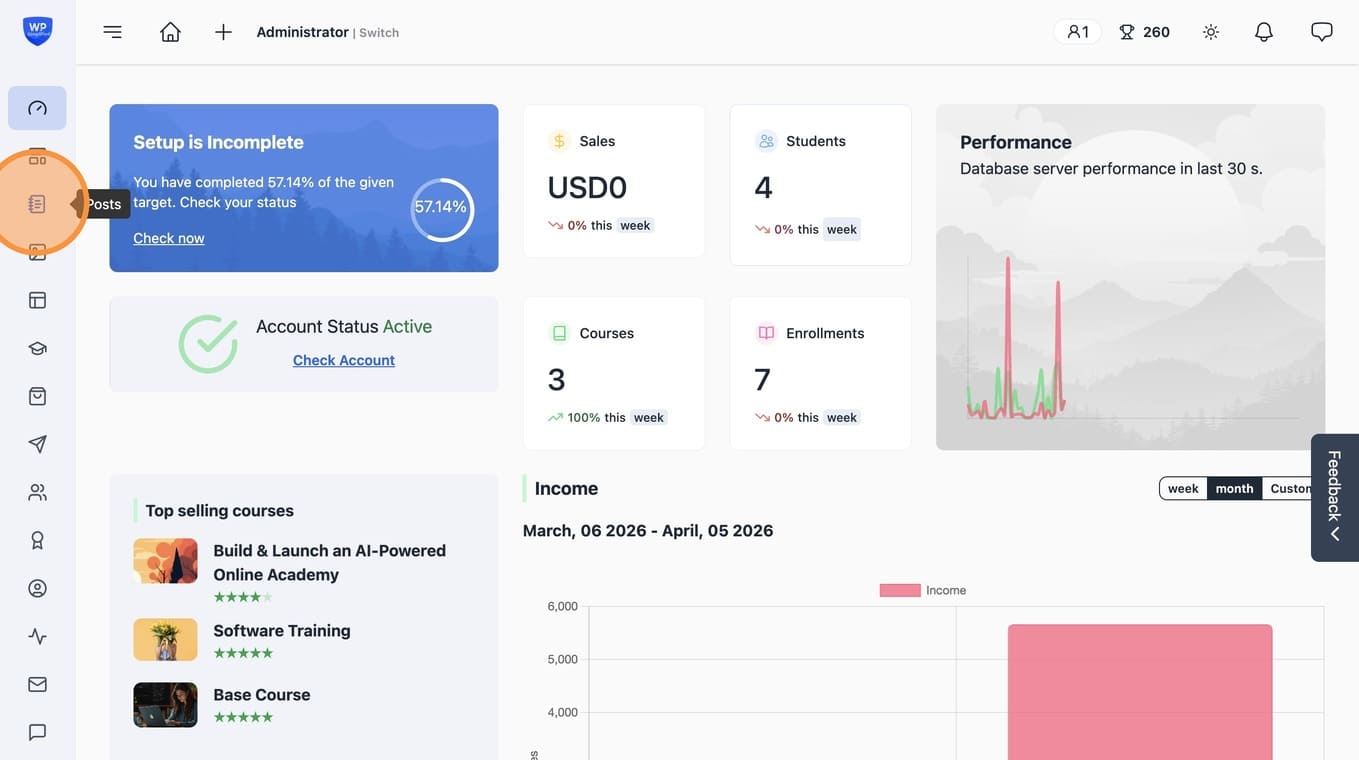The width and height of the screenshot is (1359, 760).
Task: Click the Enrollments count "7"
Action: pos(763,379)
